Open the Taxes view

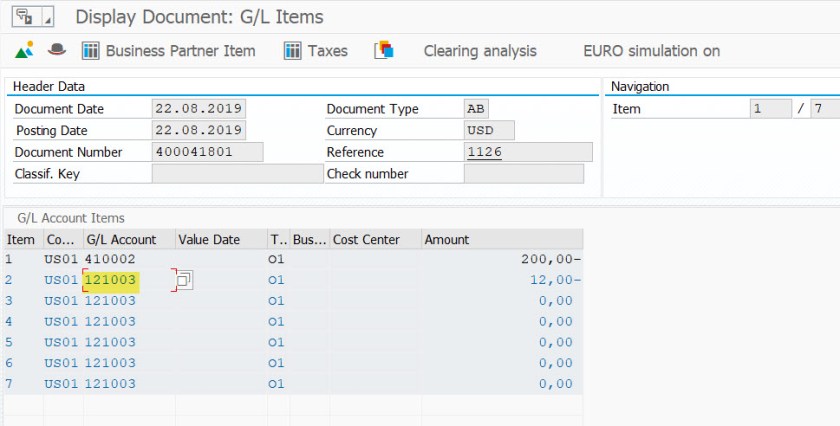click(316, 50)
